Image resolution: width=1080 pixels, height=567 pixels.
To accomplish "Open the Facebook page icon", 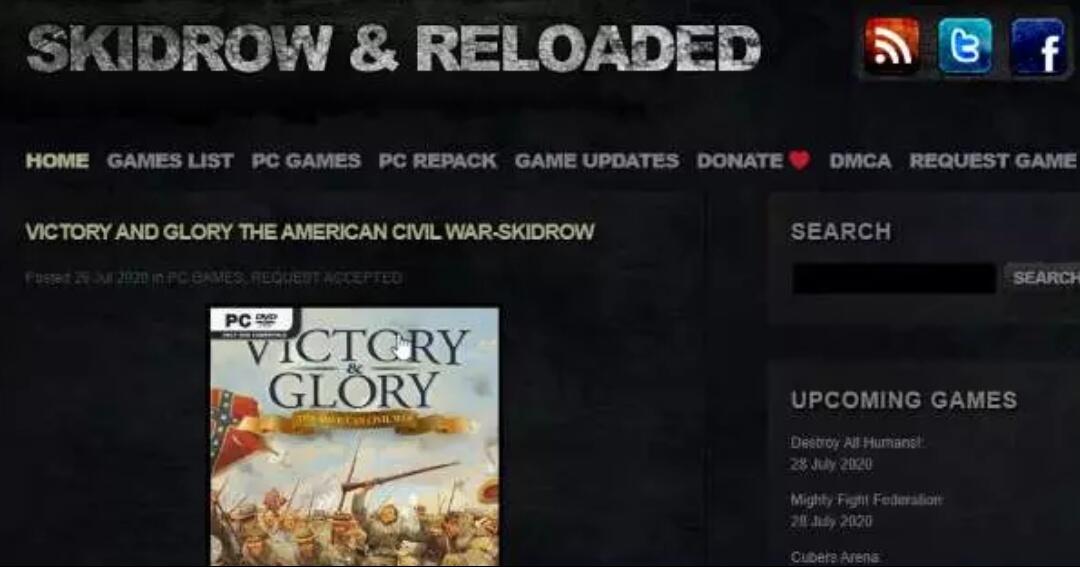I will [1039, 47].
